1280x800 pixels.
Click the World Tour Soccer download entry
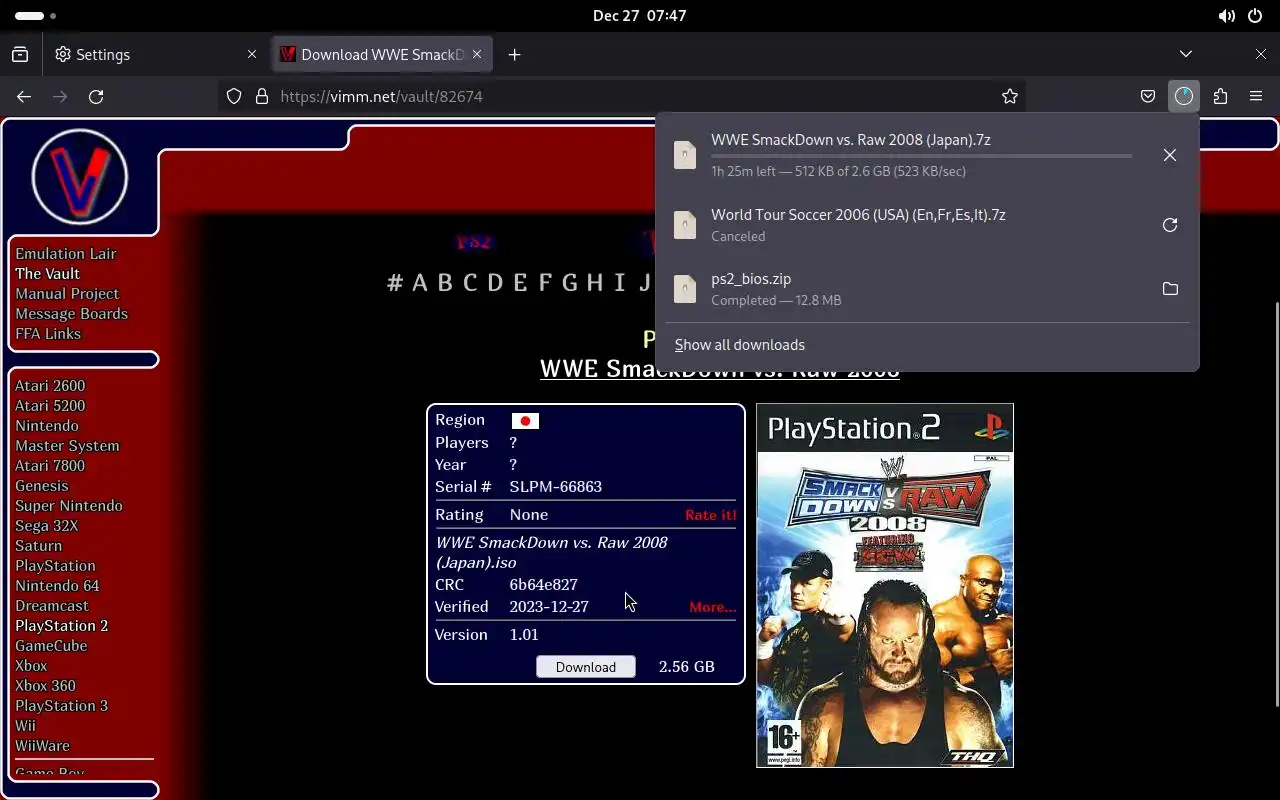(927, 225)
